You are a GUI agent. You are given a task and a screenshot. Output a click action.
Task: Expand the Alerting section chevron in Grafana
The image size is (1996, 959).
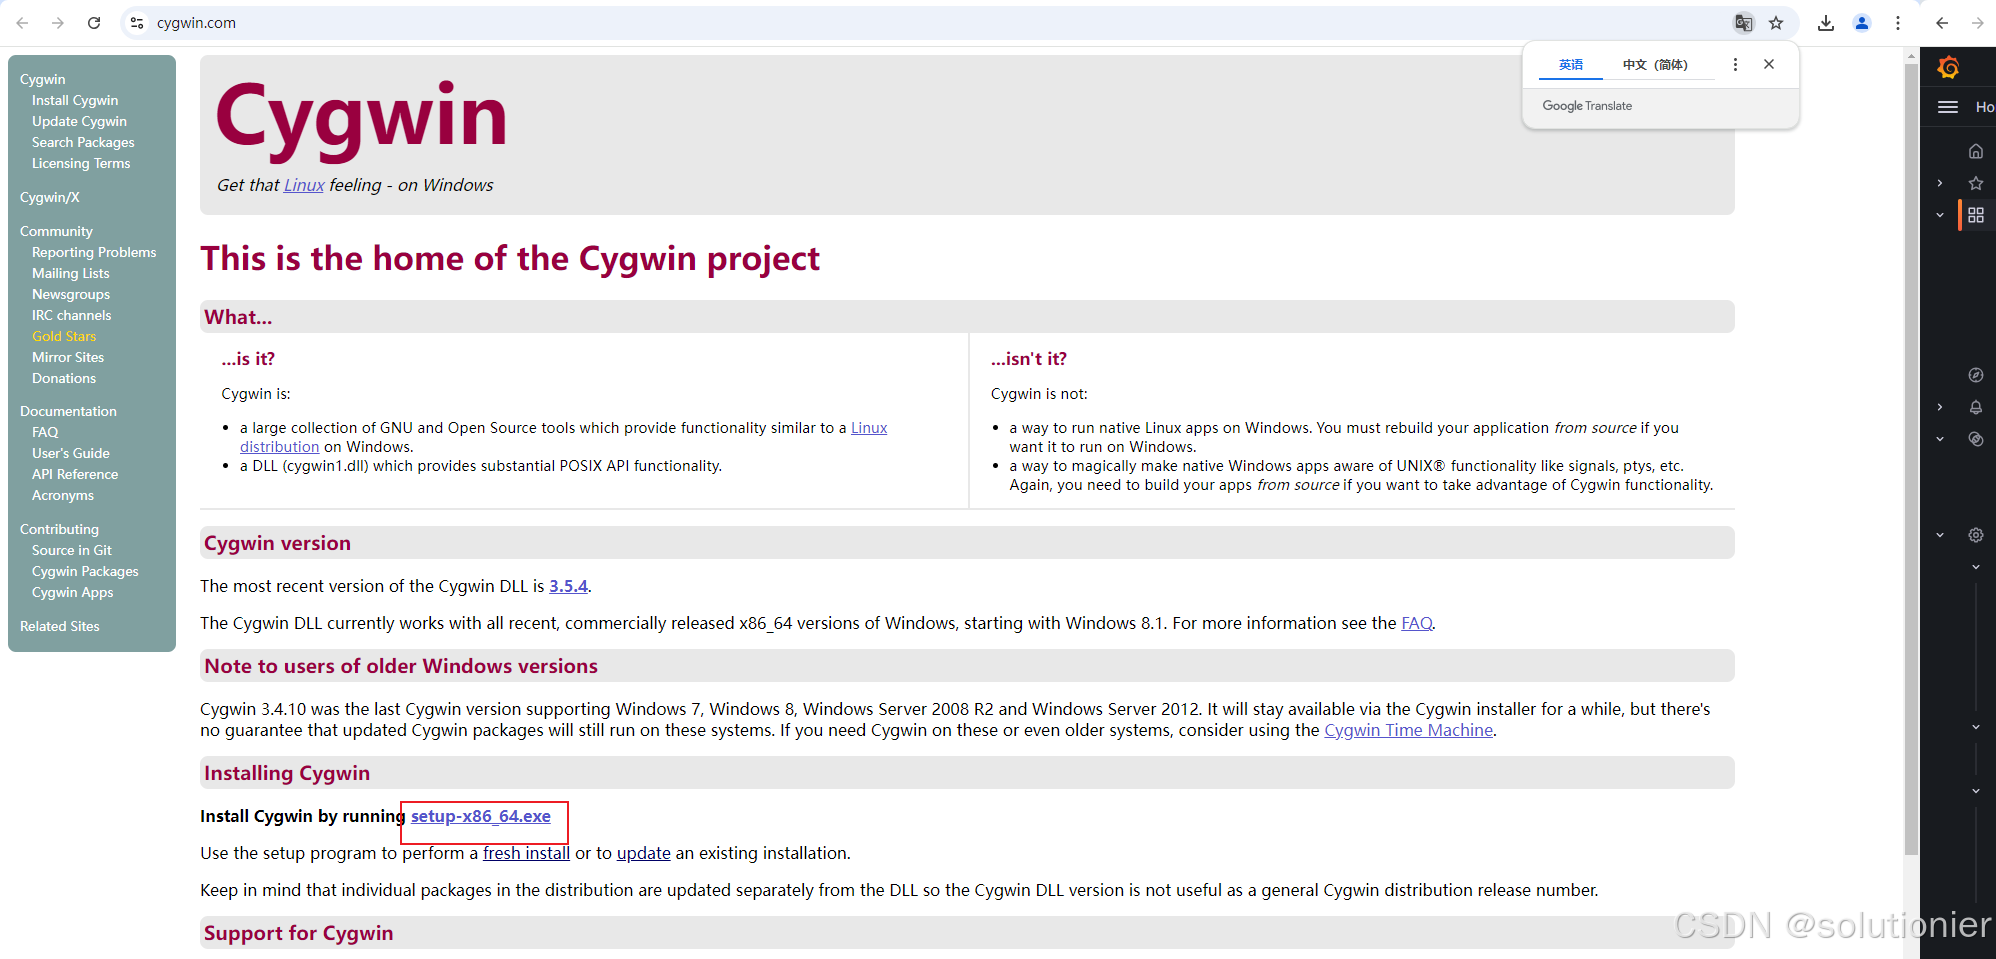[1940, 407]
